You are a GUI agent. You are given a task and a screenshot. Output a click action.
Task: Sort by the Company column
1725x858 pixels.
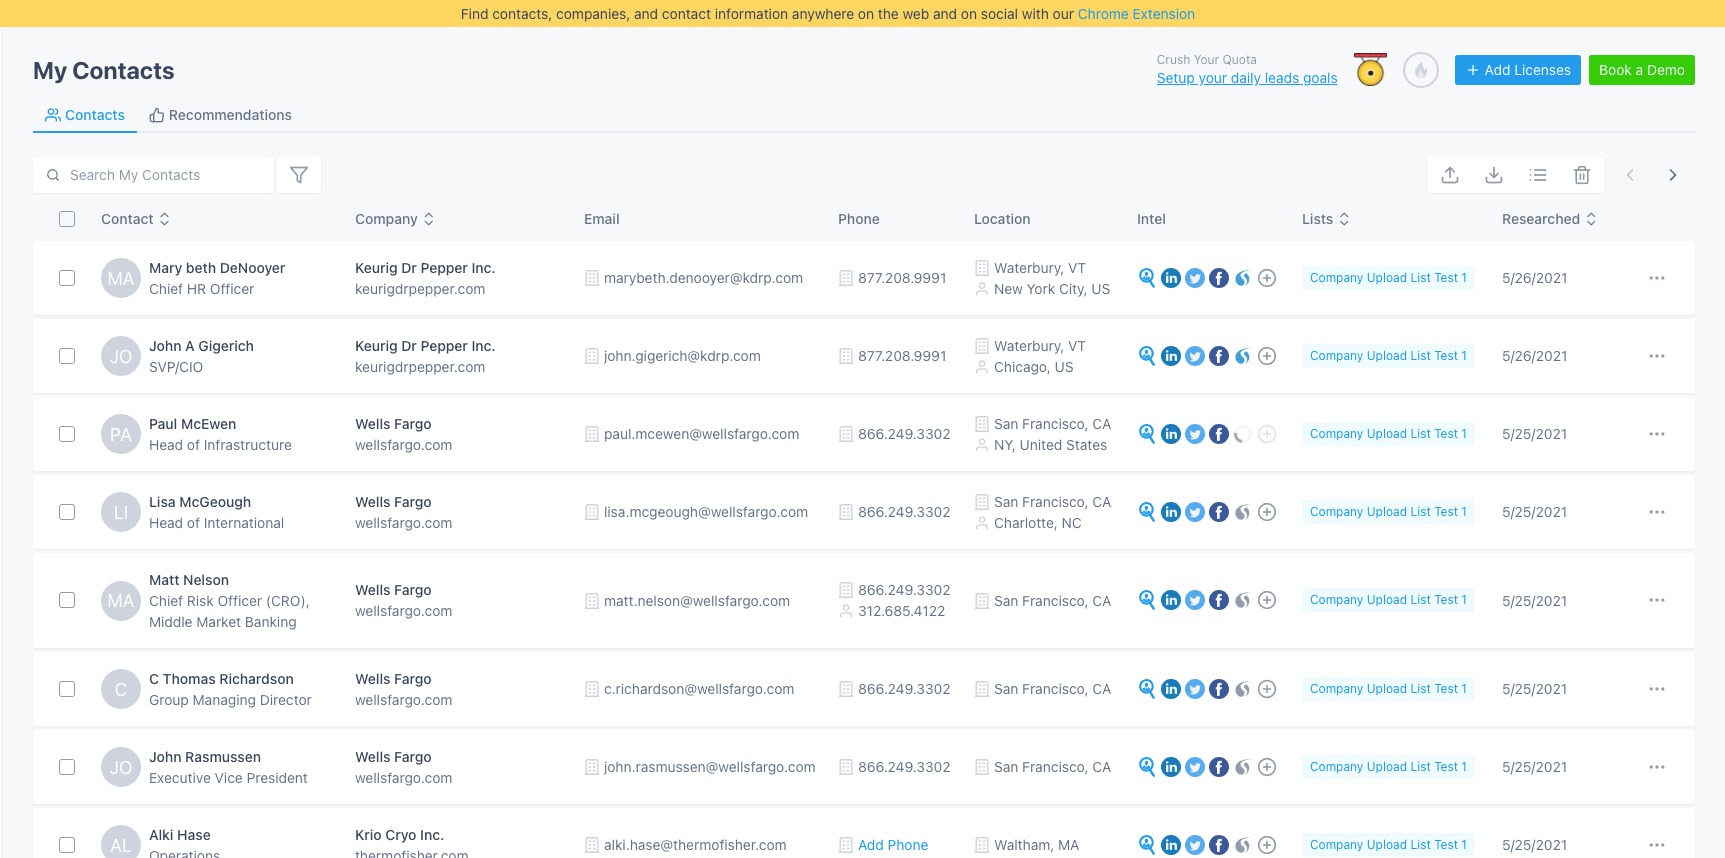coord(394,219)
